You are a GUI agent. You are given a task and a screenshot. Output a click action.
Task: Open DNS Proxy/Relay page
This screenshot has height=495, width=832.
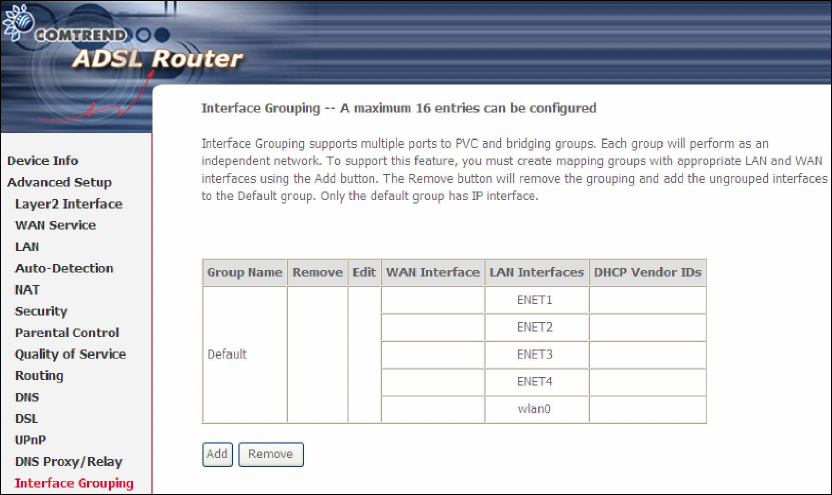68,462
